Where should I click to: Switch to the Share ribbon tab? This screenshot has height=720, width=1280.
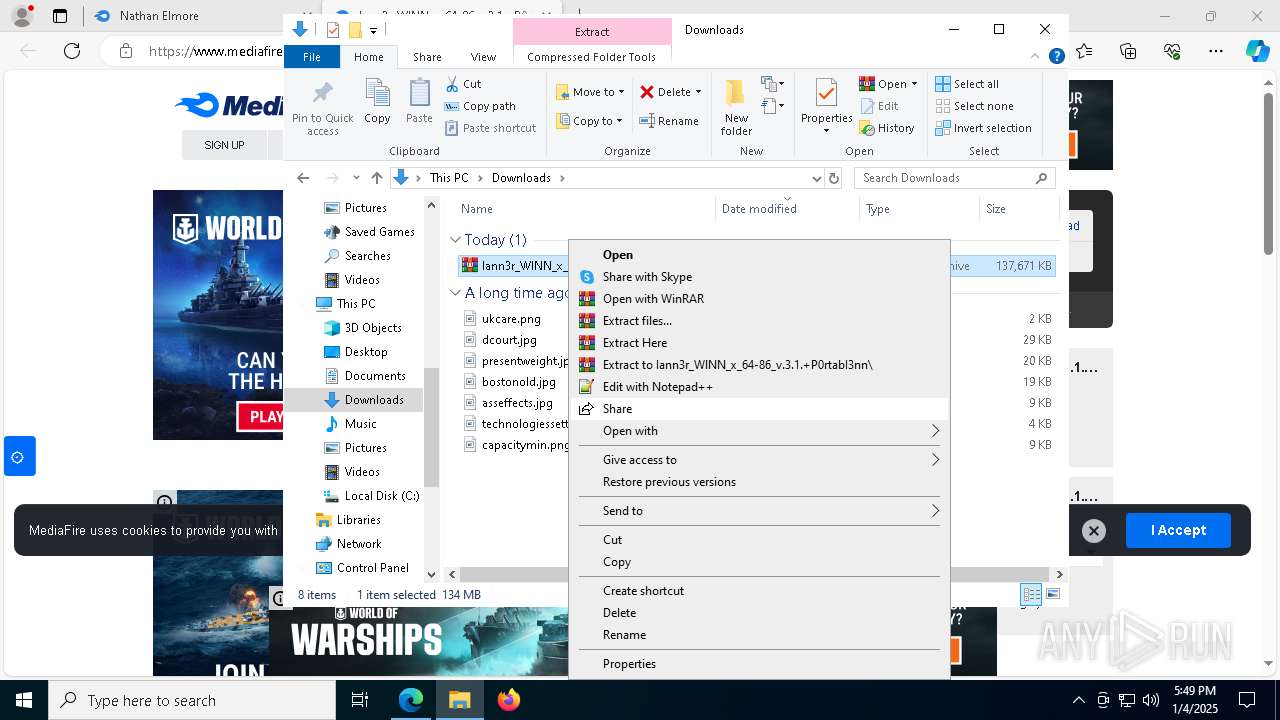[x=427, y=57]
